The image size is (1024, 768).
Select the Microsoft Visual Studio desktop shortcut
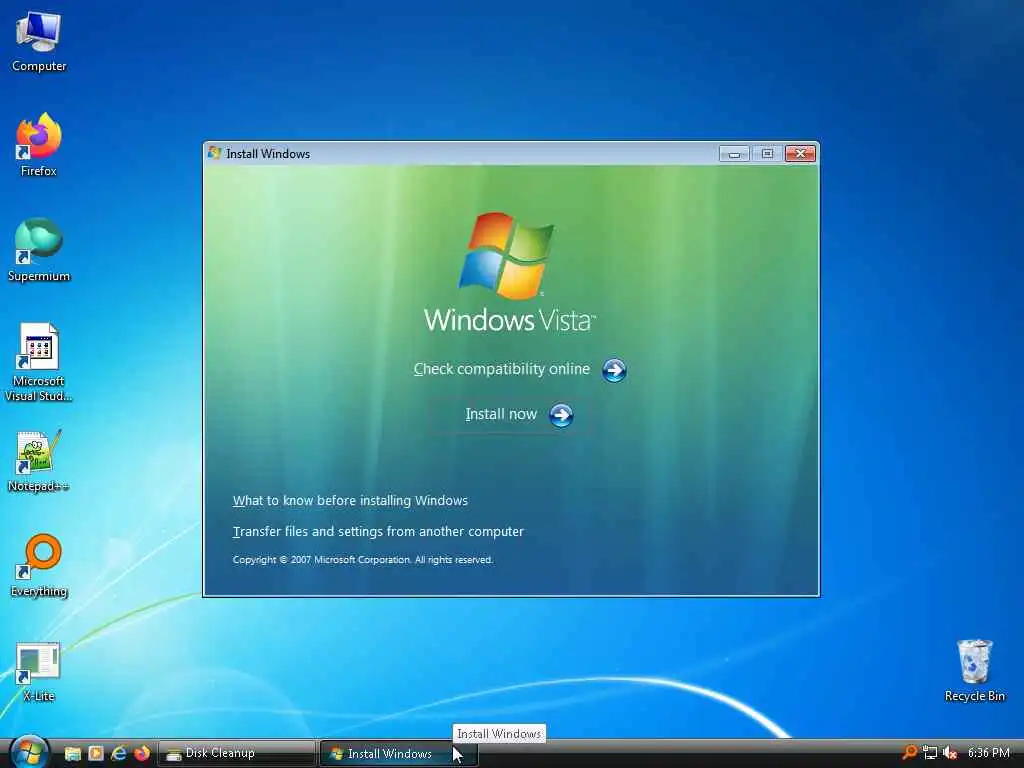pos(39,362)
